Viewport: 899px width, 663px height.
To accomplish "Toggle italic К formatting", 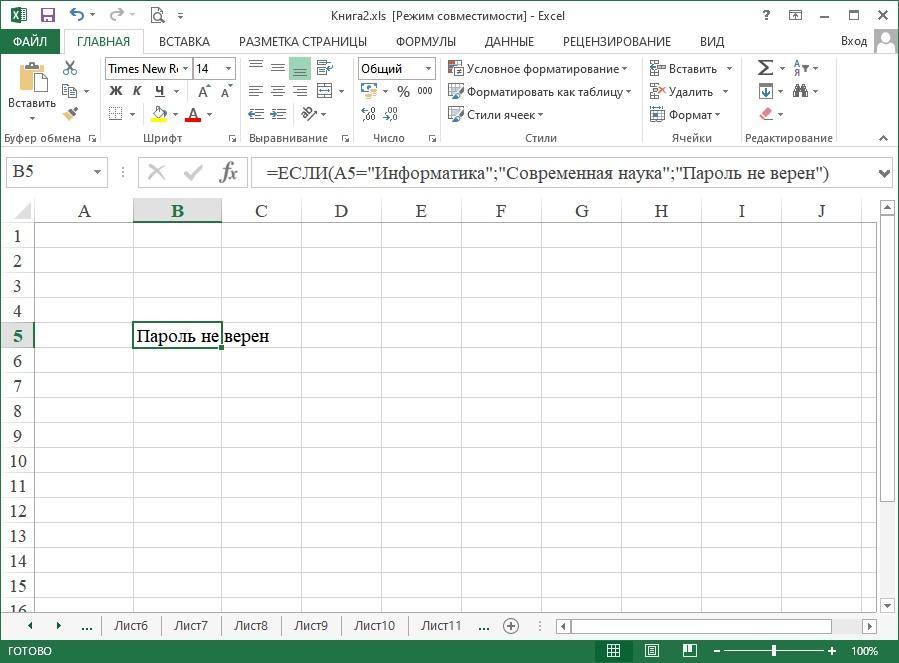I will coord(137,91).
